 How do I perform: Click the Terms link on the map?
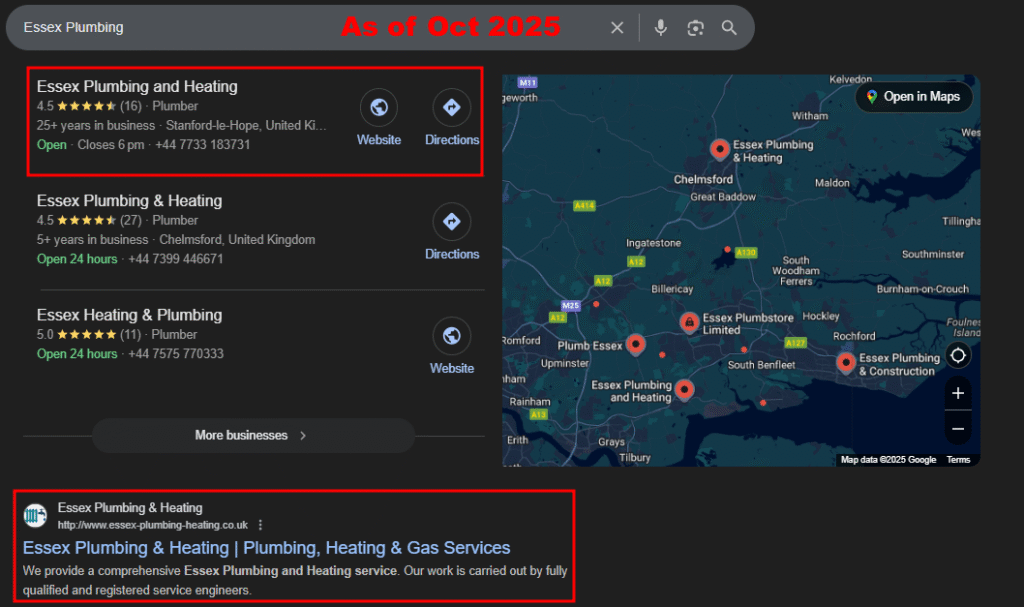tap(958, 460)
